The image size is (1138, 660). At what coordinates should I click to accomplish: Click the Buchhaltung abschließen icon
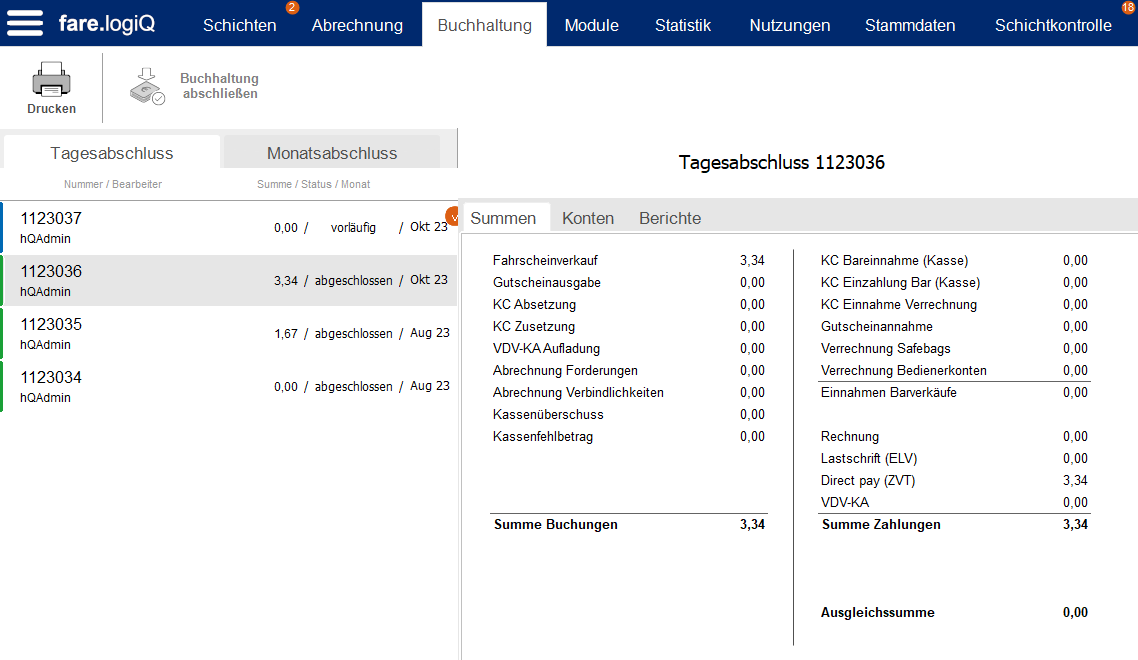click(x=146, y=87)
